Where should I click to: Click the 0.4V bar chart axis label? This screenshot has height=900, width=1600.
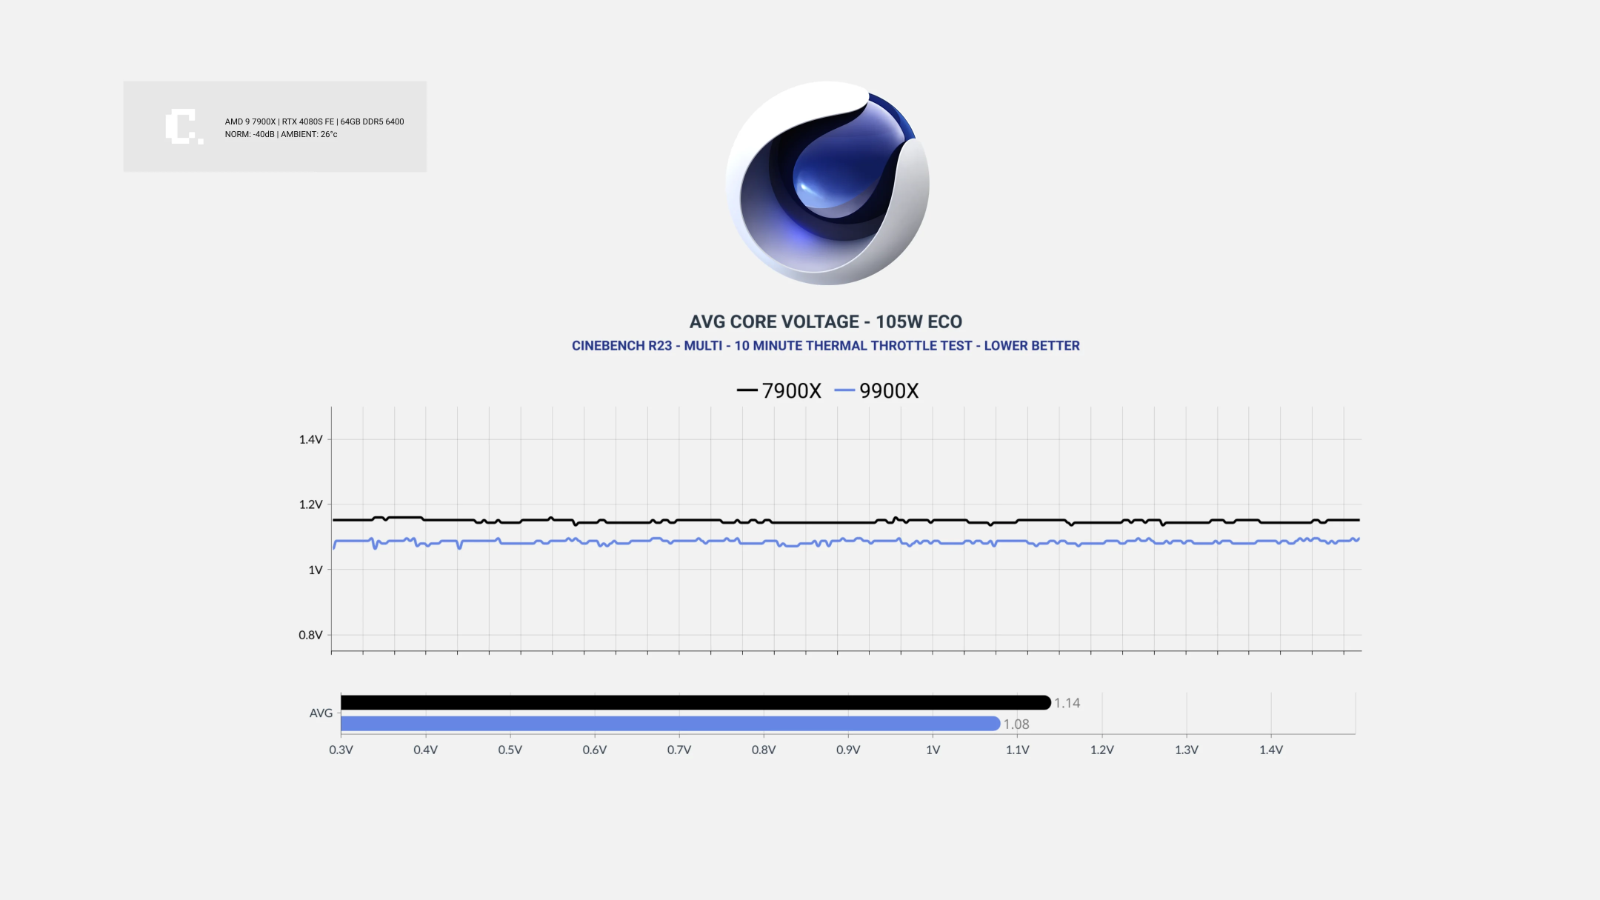426,750
